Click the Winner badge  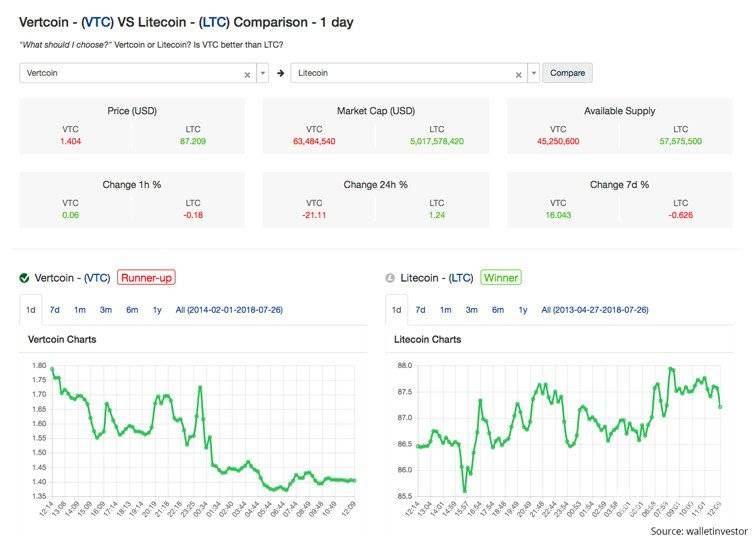point(501,278)
